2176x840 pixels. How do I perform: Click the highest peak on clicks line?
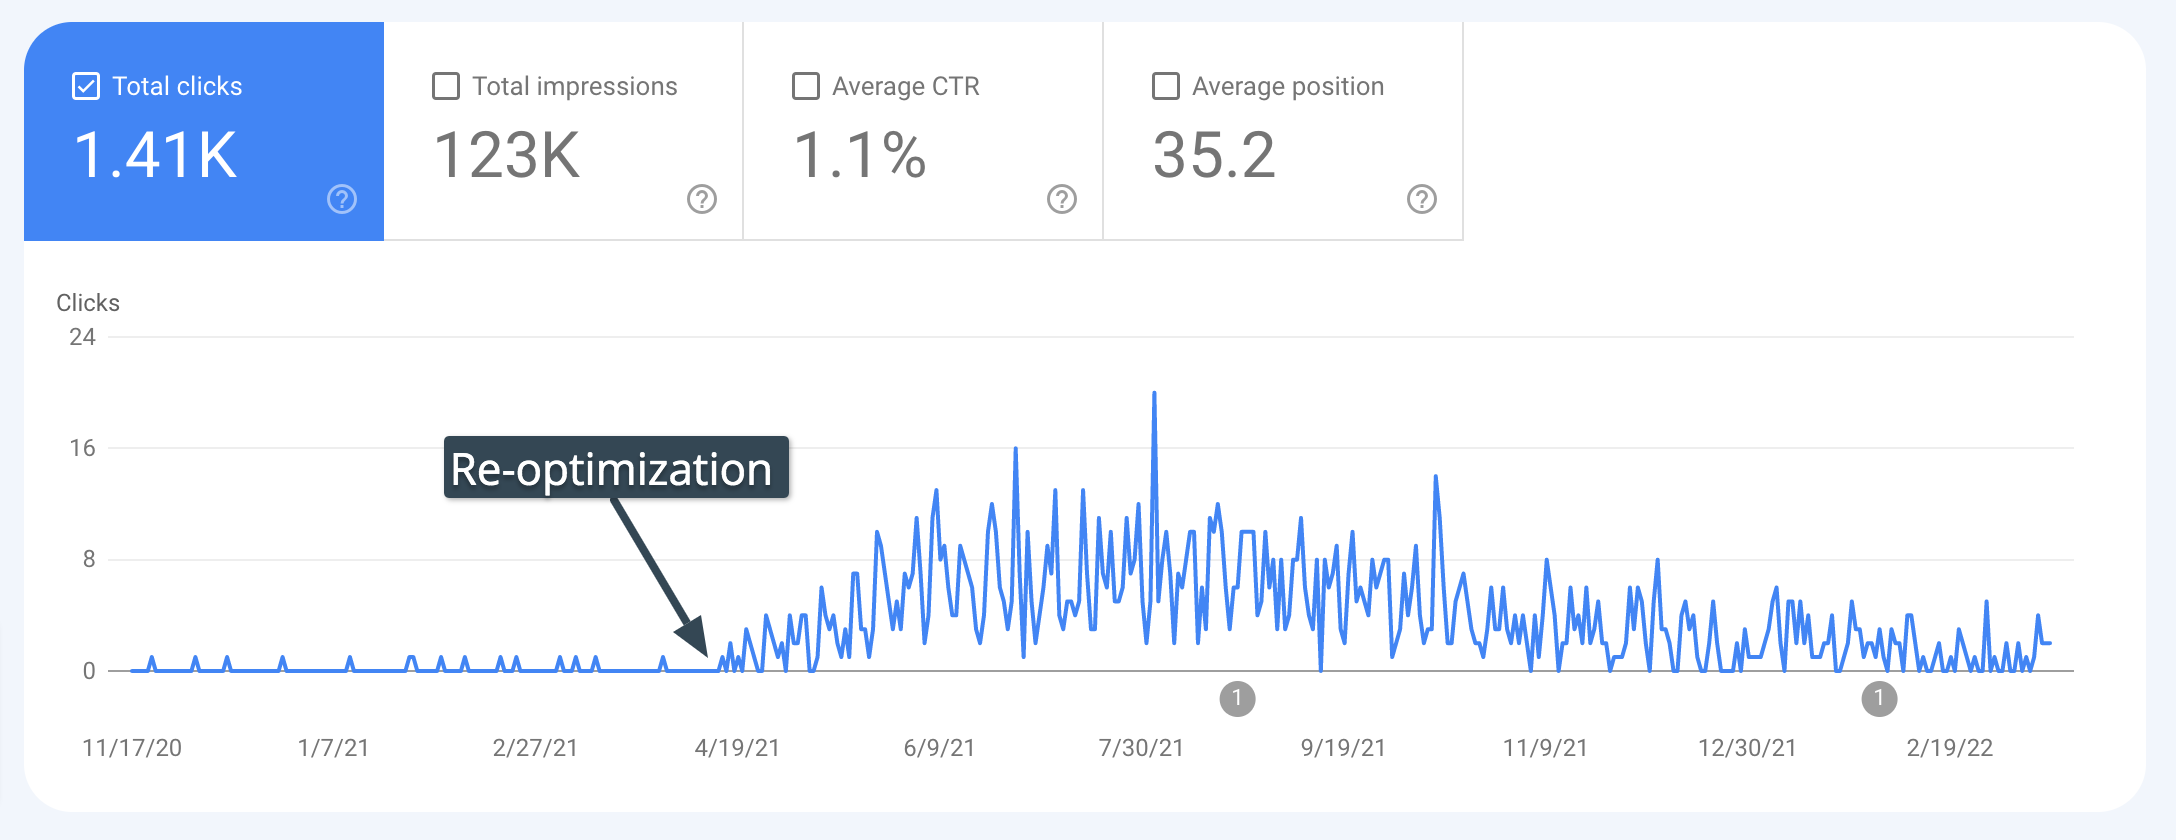pyautogui.click(x=1154, y=394)
